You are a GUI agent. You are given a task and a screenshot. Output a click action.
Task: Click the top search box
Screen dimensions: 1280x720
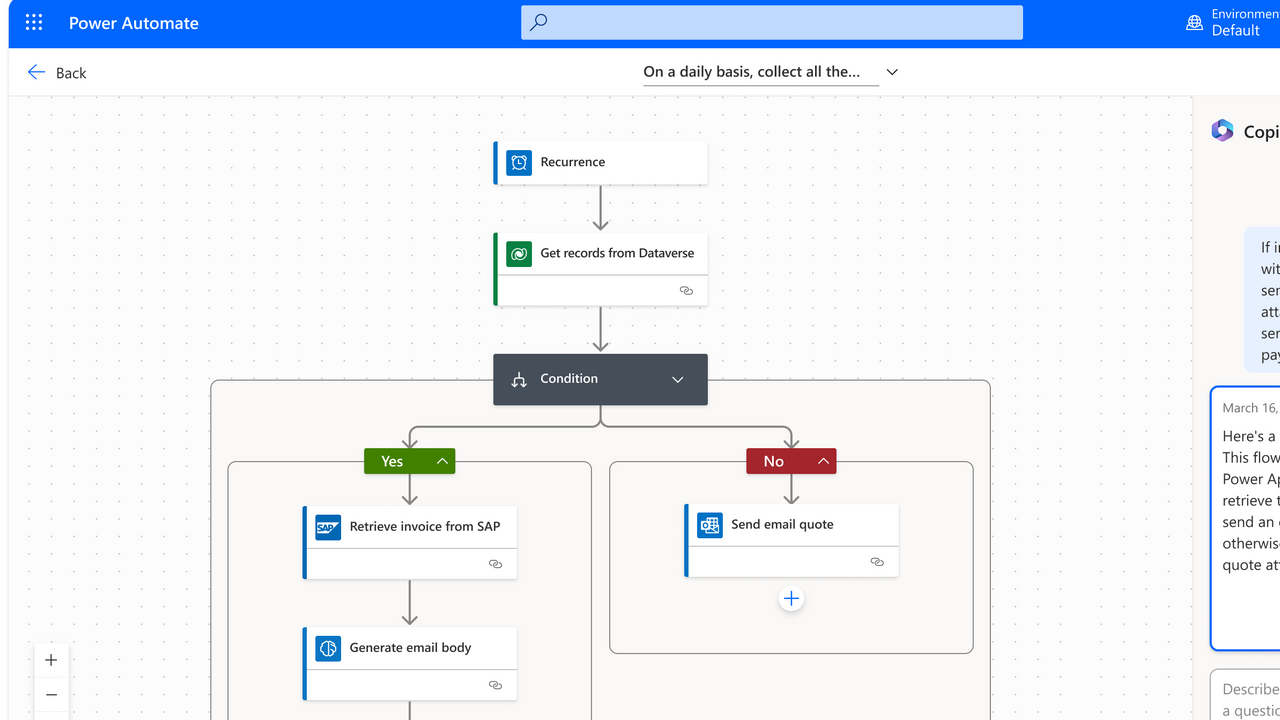pyautogui.click(x=771, y=22)
